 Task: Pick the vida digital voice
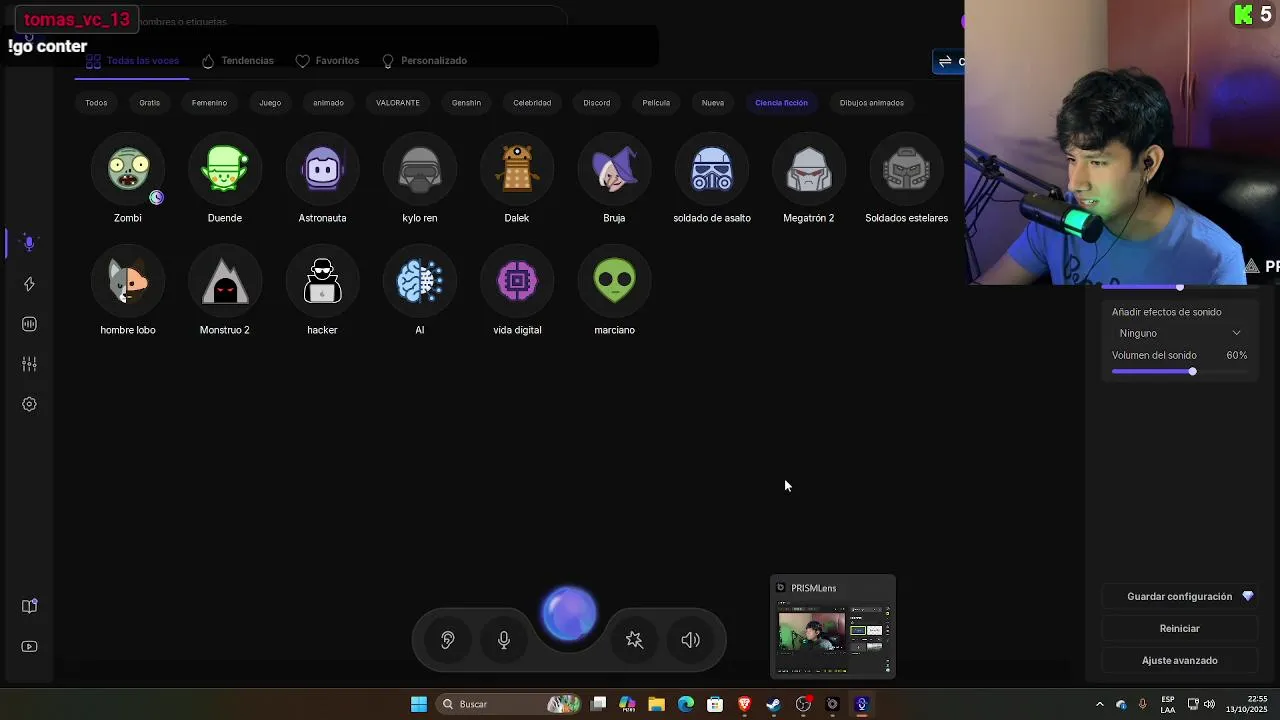tap(517, 282)
